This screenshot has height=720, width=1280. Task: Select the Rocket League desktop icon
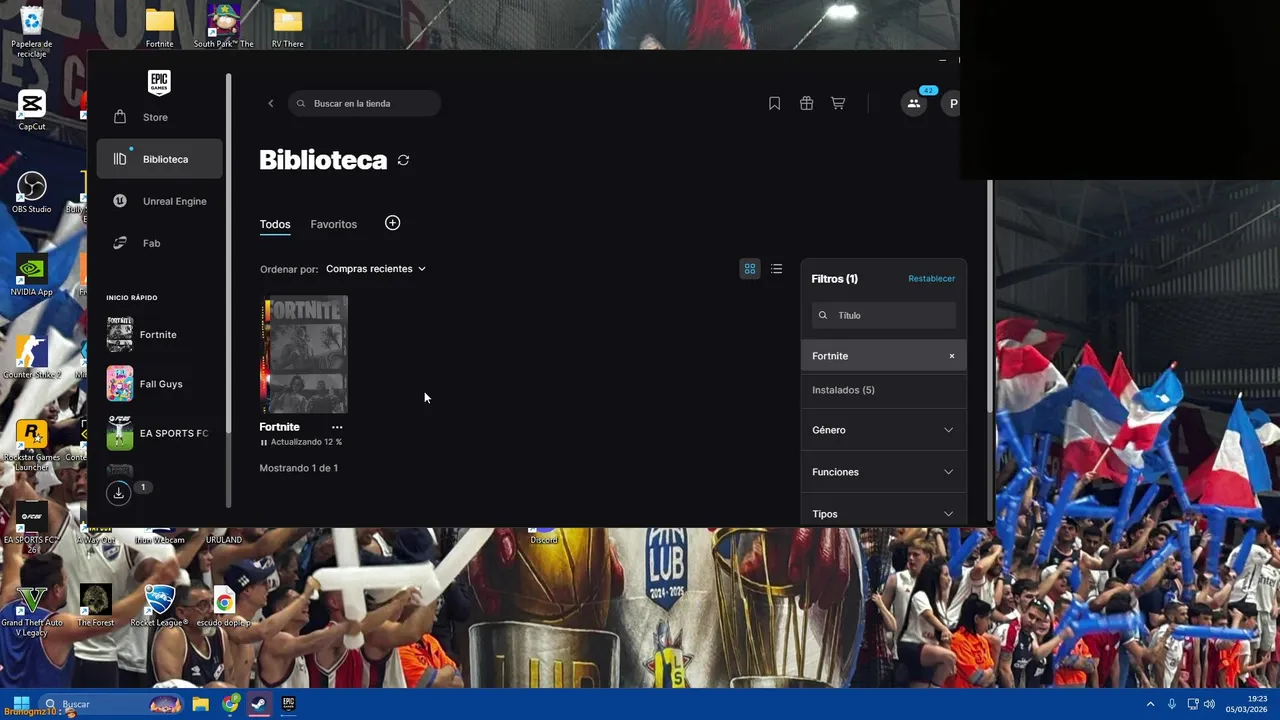(159, 605)
